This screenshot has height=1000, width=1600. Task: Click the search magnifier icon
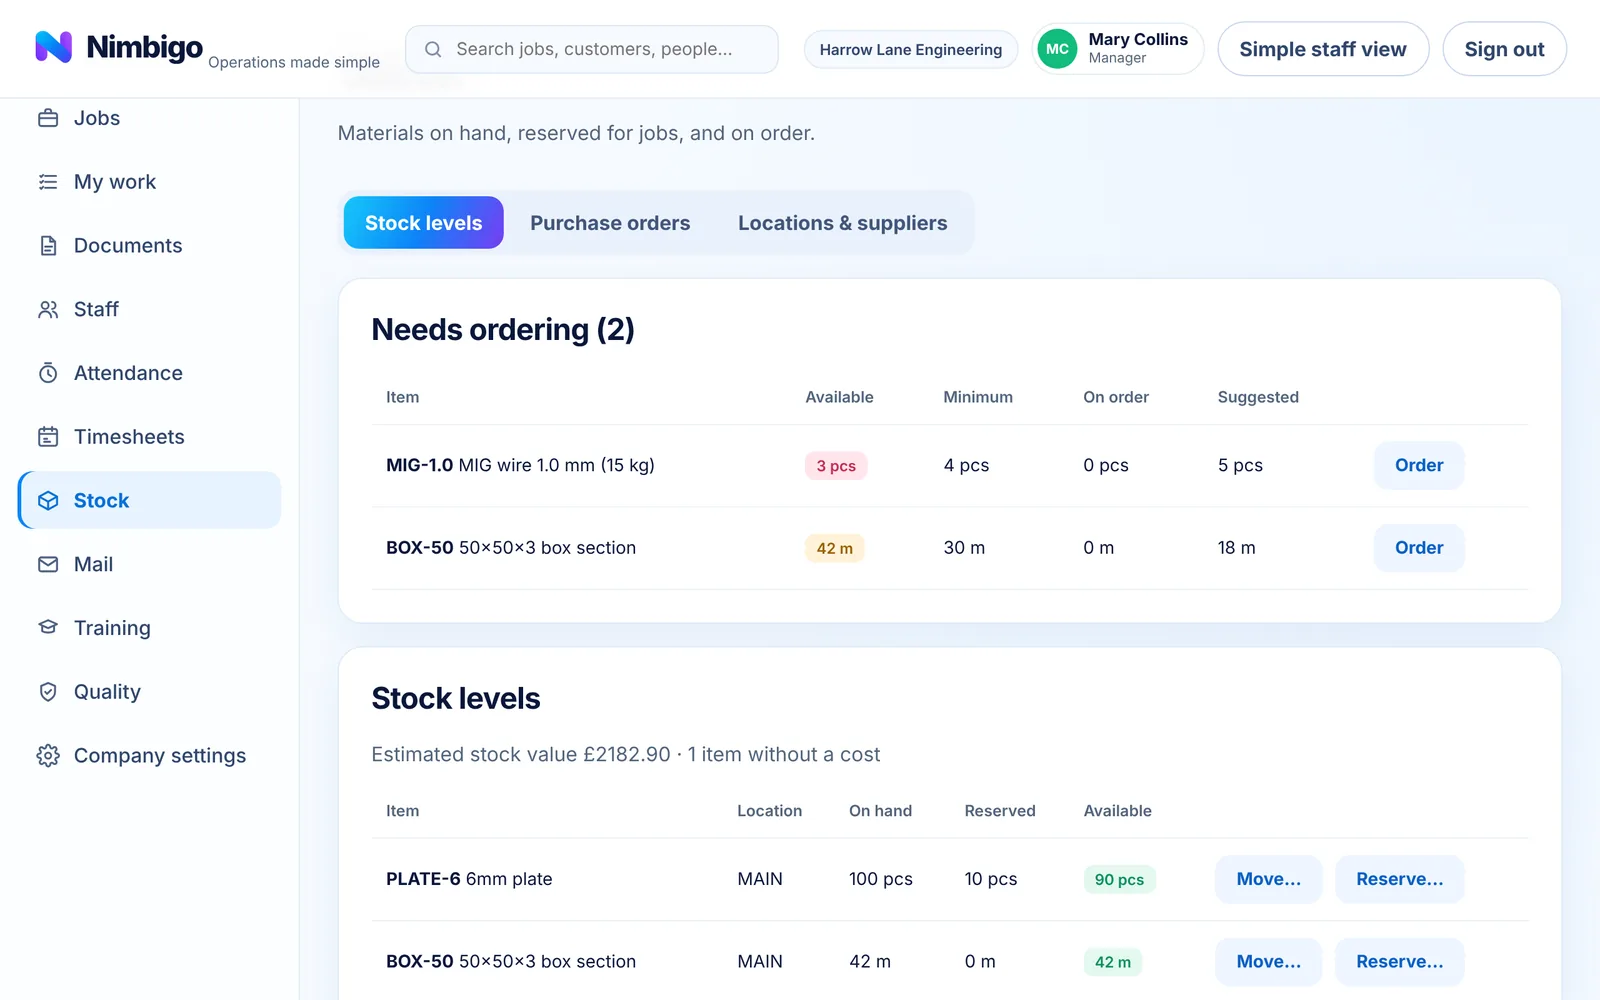(x=433, y=49)
